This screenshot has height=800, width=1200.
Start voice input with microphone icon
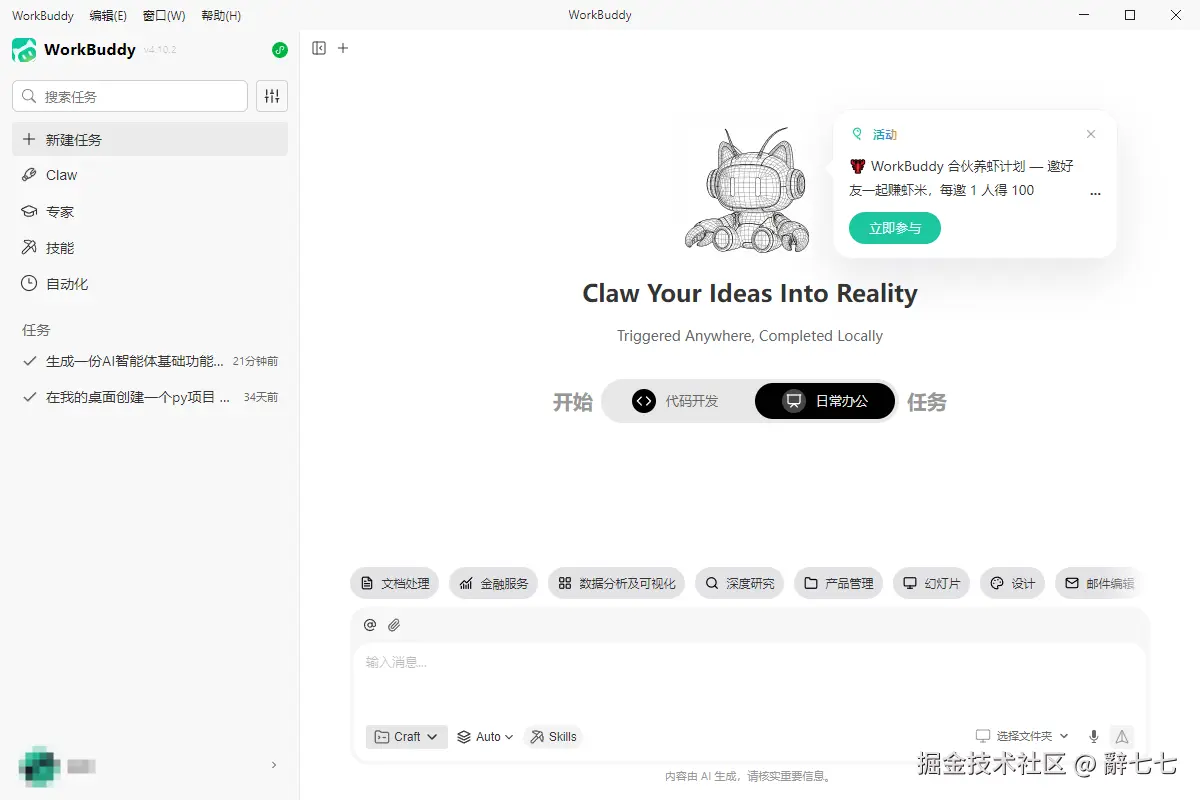tap(1094, 736)
